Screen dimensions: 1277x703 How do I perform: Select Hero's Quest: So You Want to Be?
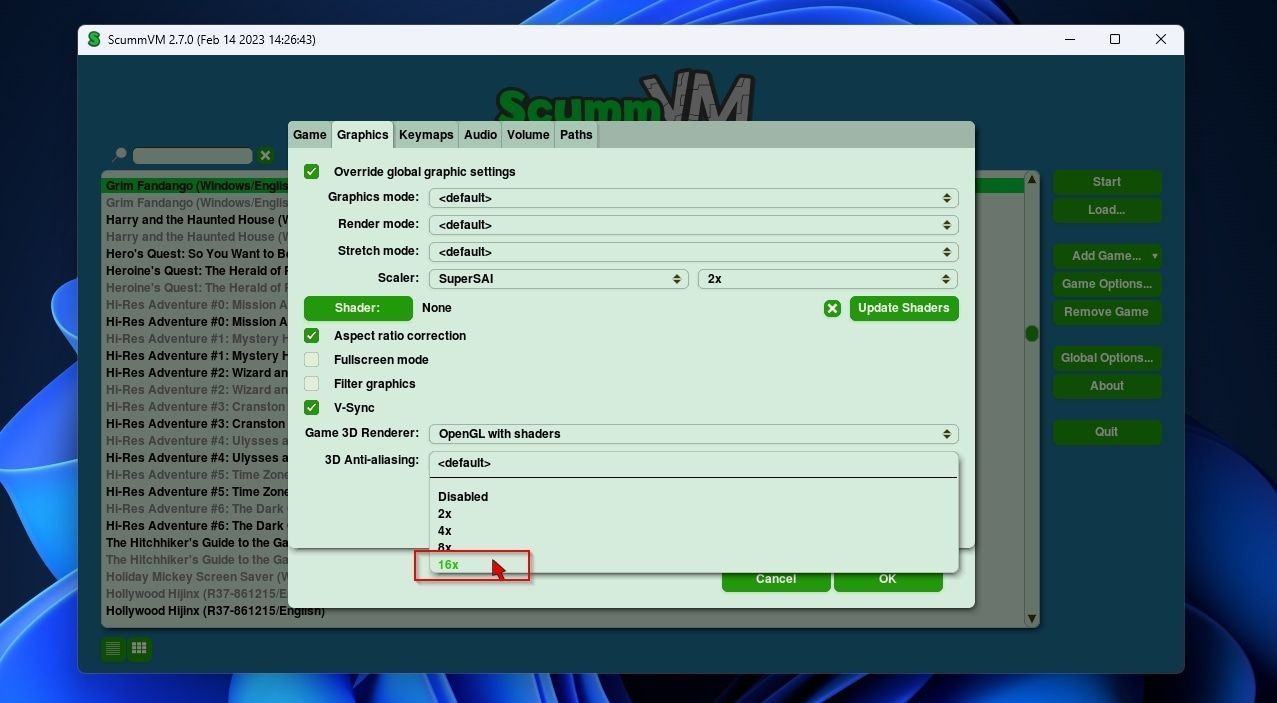196,254
